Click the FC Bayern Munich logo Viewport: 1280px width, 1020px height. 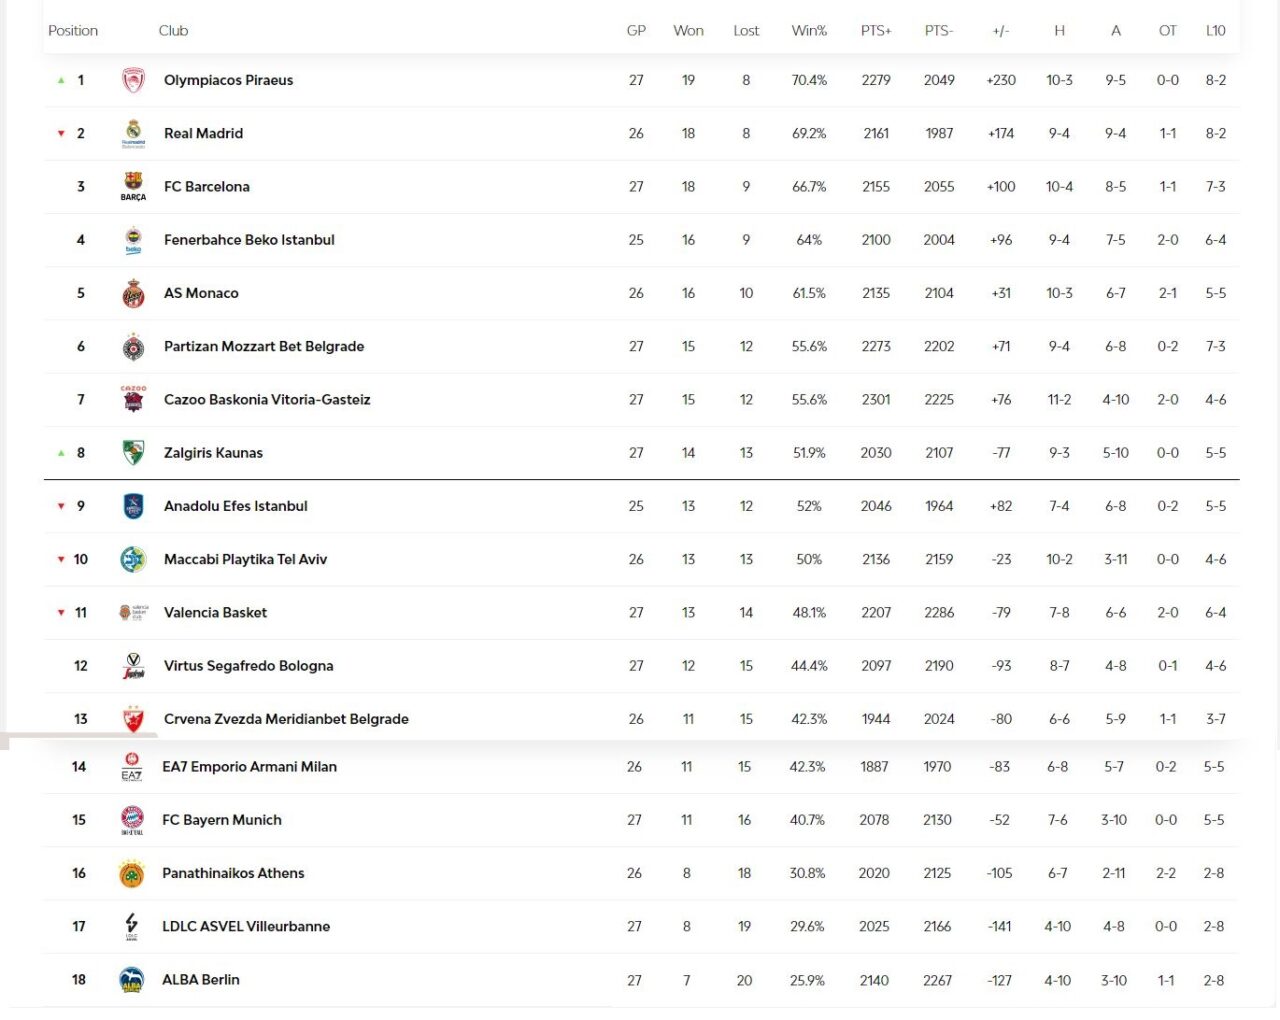coord(131,820)
